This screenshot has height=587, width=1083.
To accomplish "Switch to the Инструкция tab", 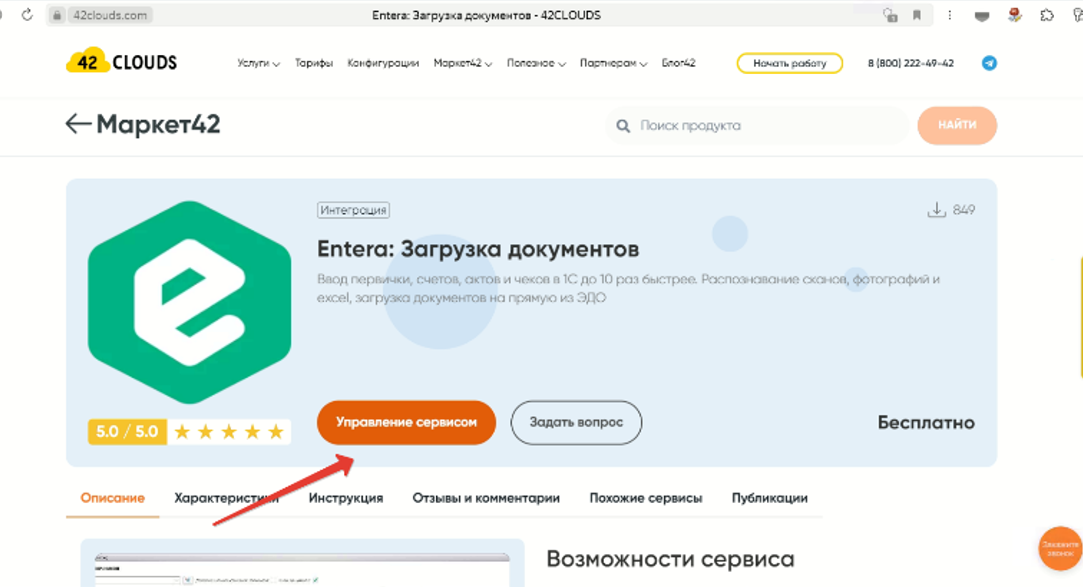I will click(345, 498).
